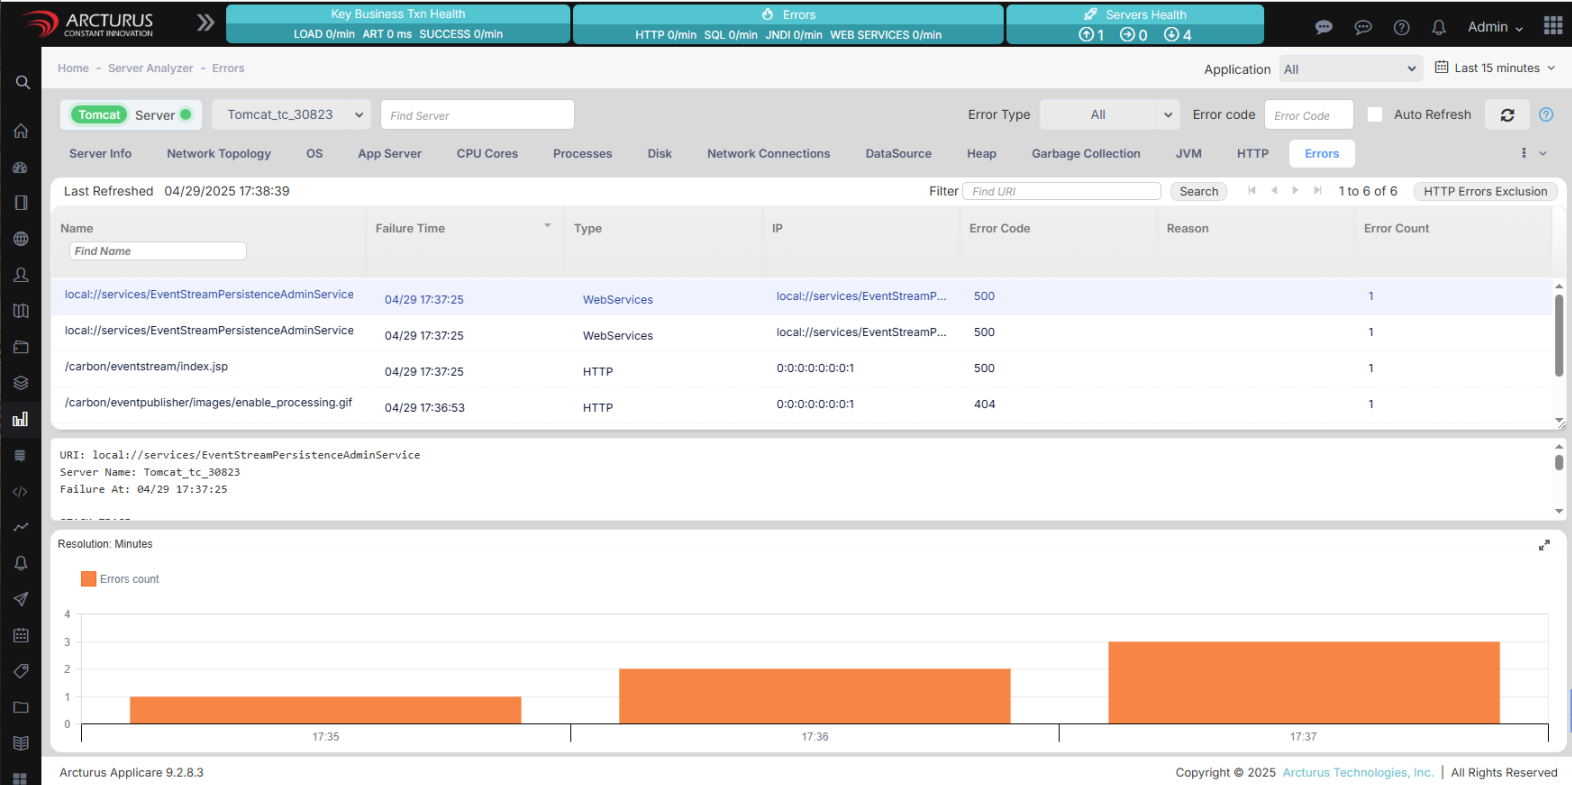1572x785 pixels.
Task: Click the 17:37 orange errors bar
Action: (x=1304, y=683)
